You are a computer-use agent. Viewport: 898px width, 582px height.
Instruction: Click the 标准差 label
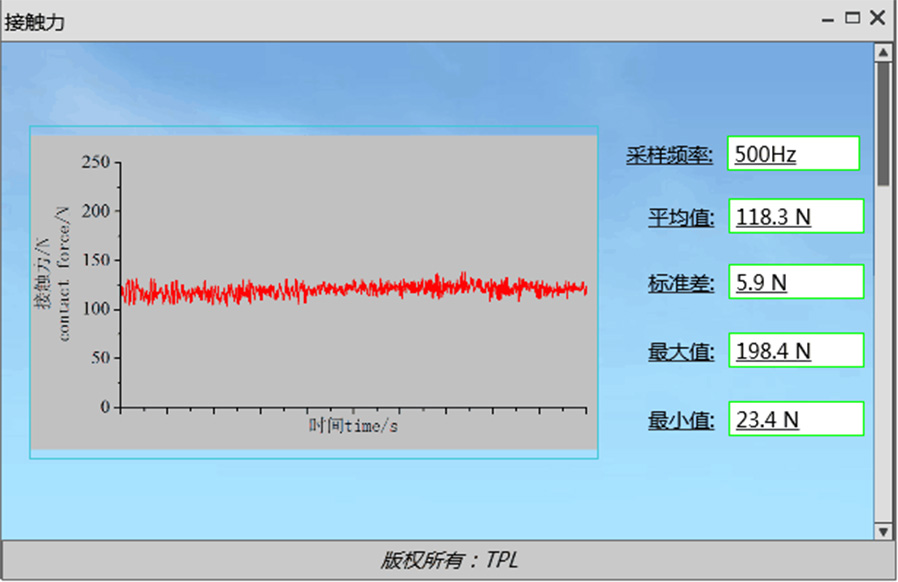tap(681, 284)
